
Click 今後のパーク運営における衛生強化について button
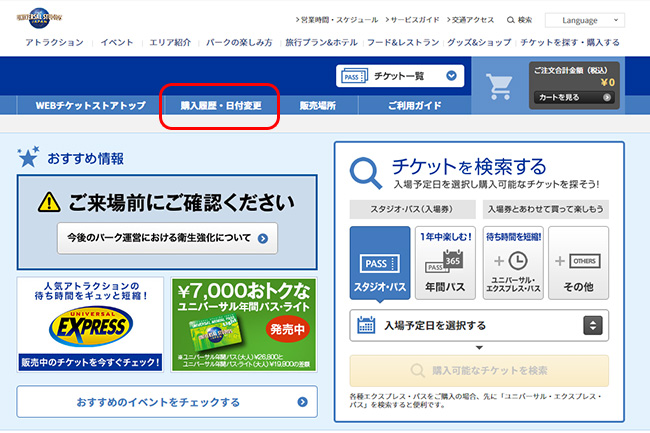pyautogui.click(x=167, y=238)
